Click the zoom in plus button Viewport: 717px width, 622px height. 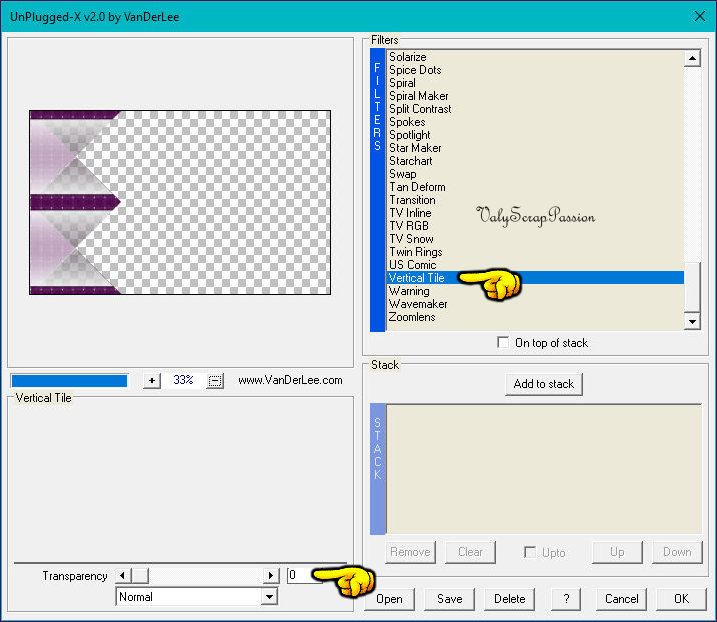(152, 381)
